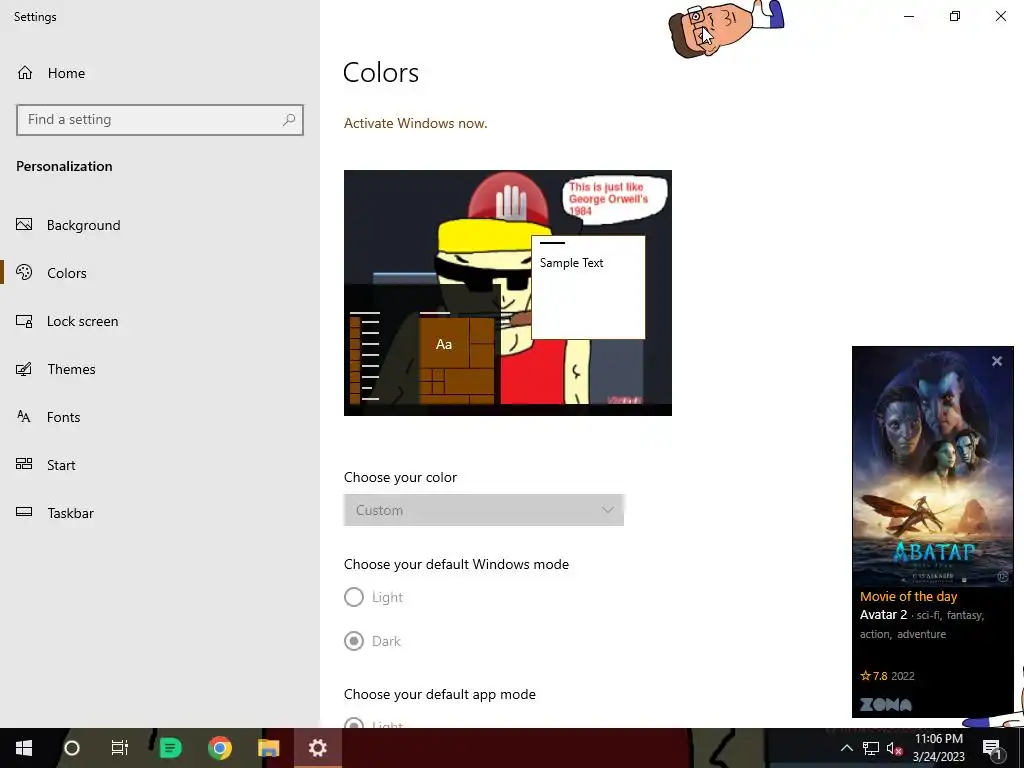Open the Windows Start button
Image resolution: width=1024 pixels, height=768 pixels.
tap(24, 748)
